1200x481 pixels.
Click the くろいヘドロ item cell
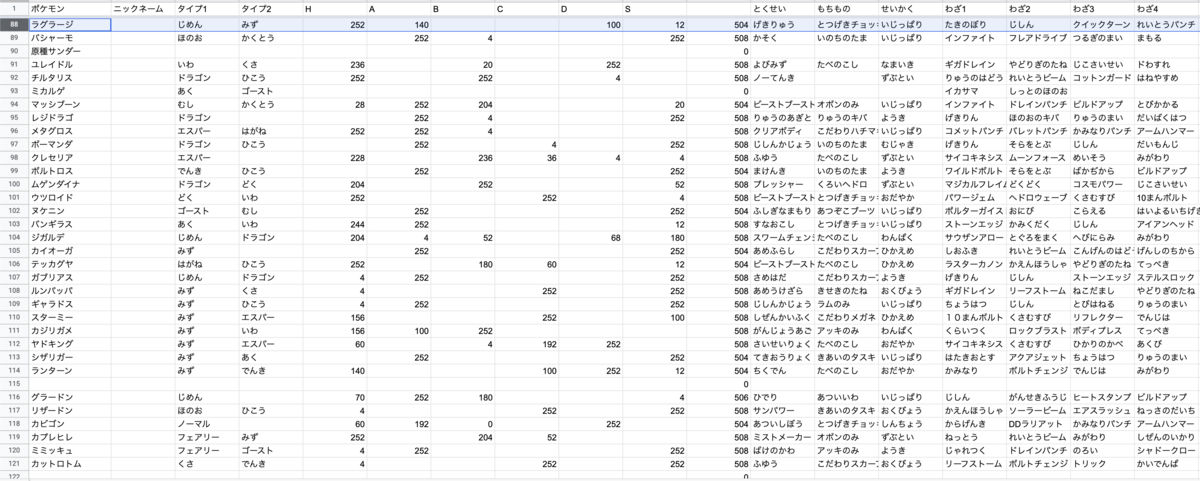click(846, 185)
